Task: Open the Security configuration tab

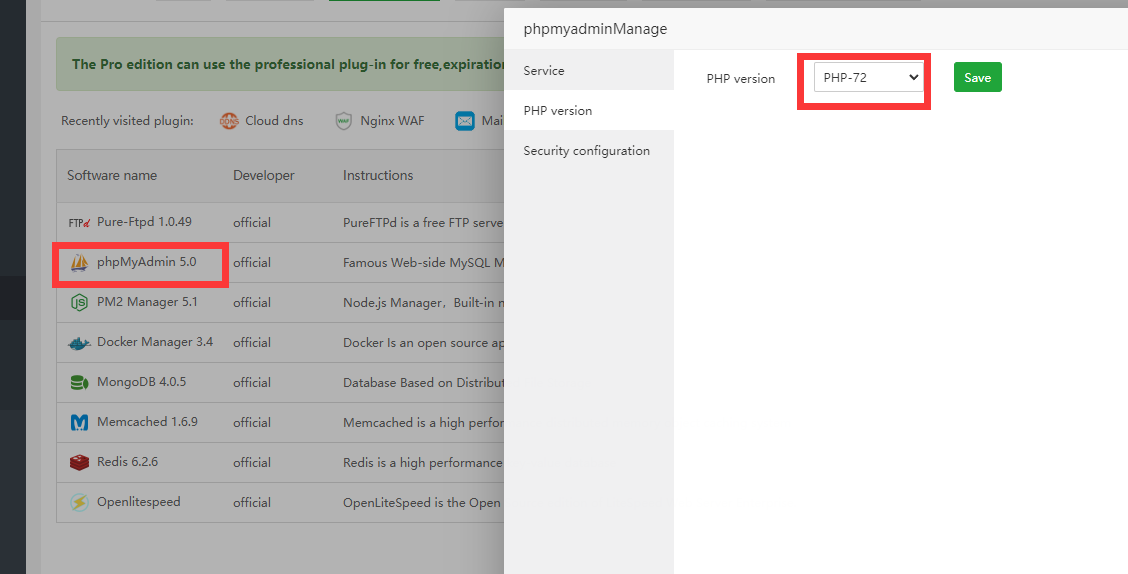Action: (589, 150)
